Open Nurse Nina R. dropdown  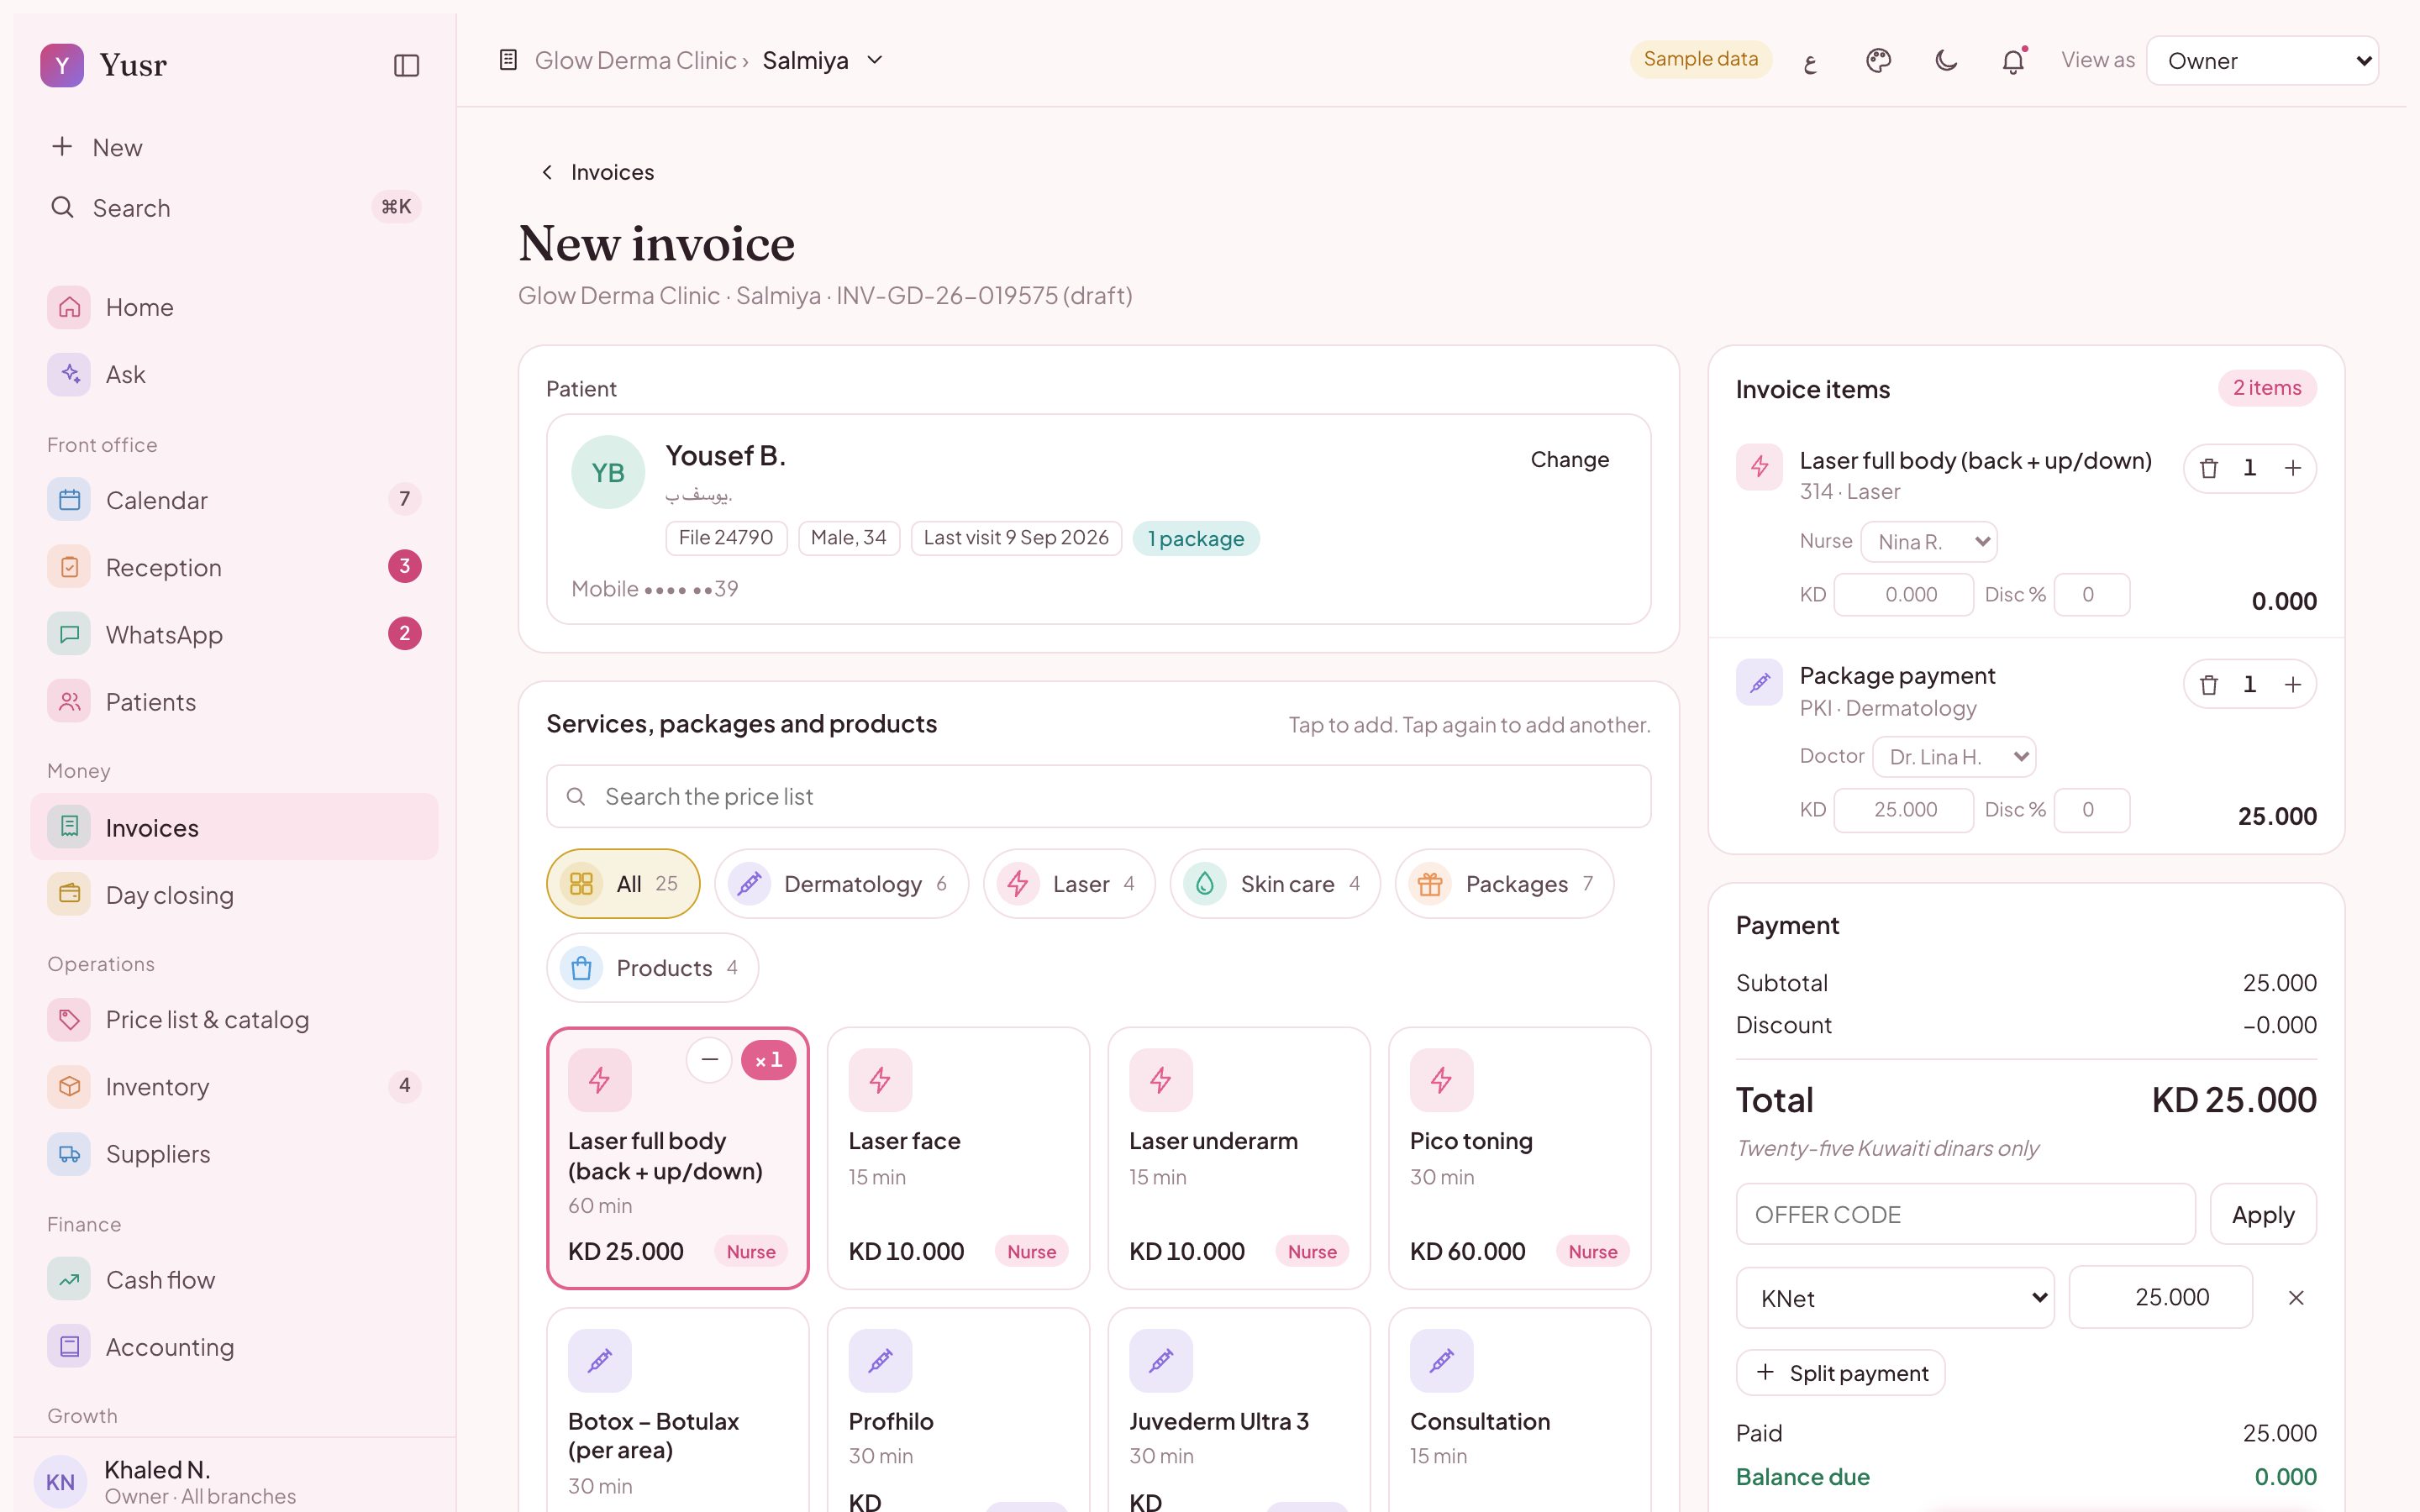click(x=1929, y=541)
